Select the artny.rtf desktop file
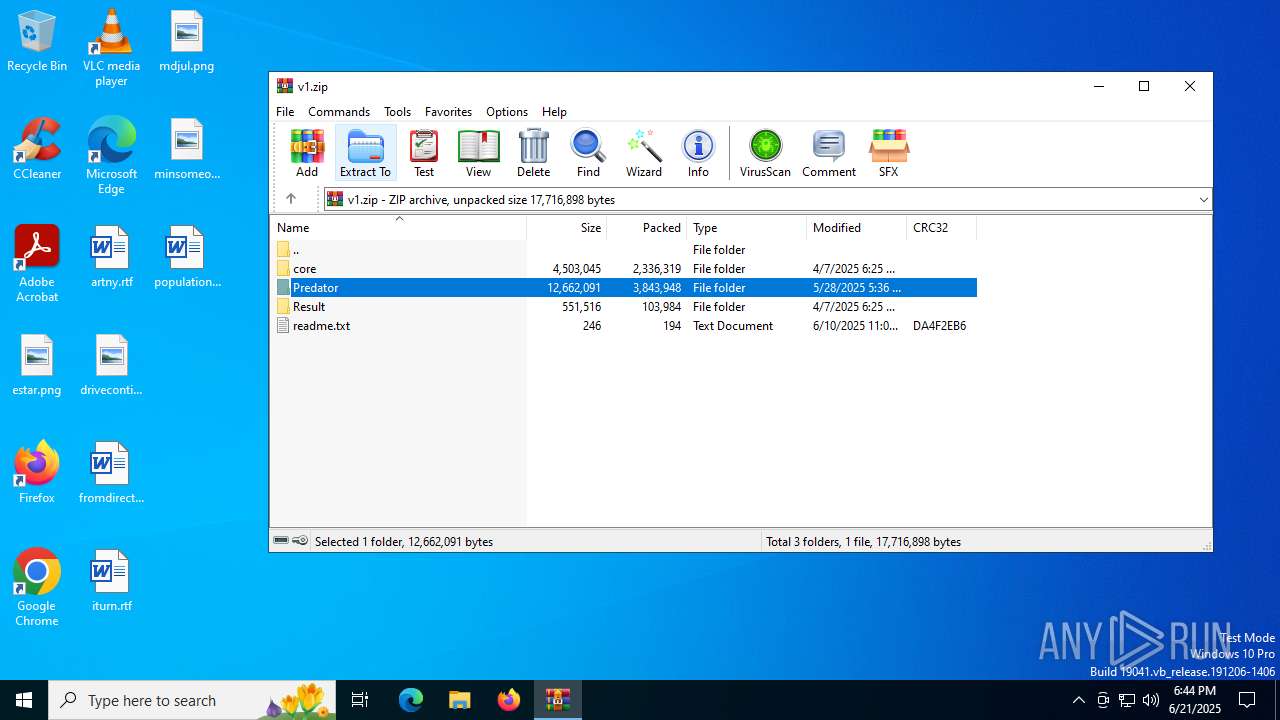This screenshot has height=720, width=1280. [x=111, y=257]
